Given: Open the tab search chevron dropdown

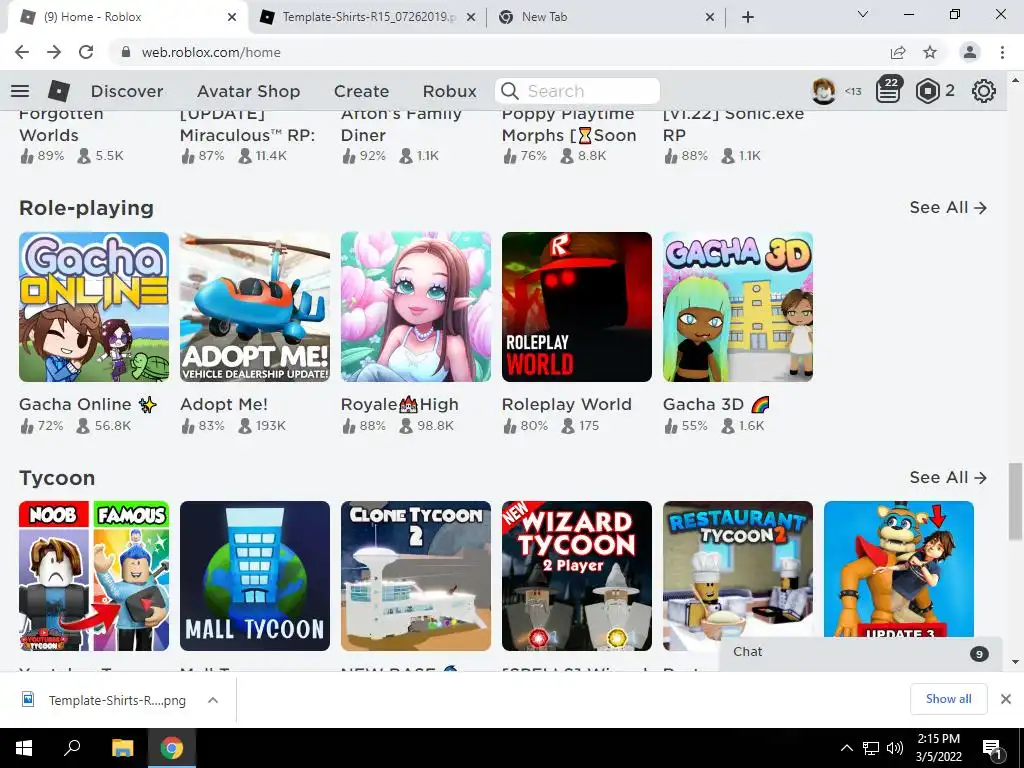Looking at the screenshot, I should [863, 14].
